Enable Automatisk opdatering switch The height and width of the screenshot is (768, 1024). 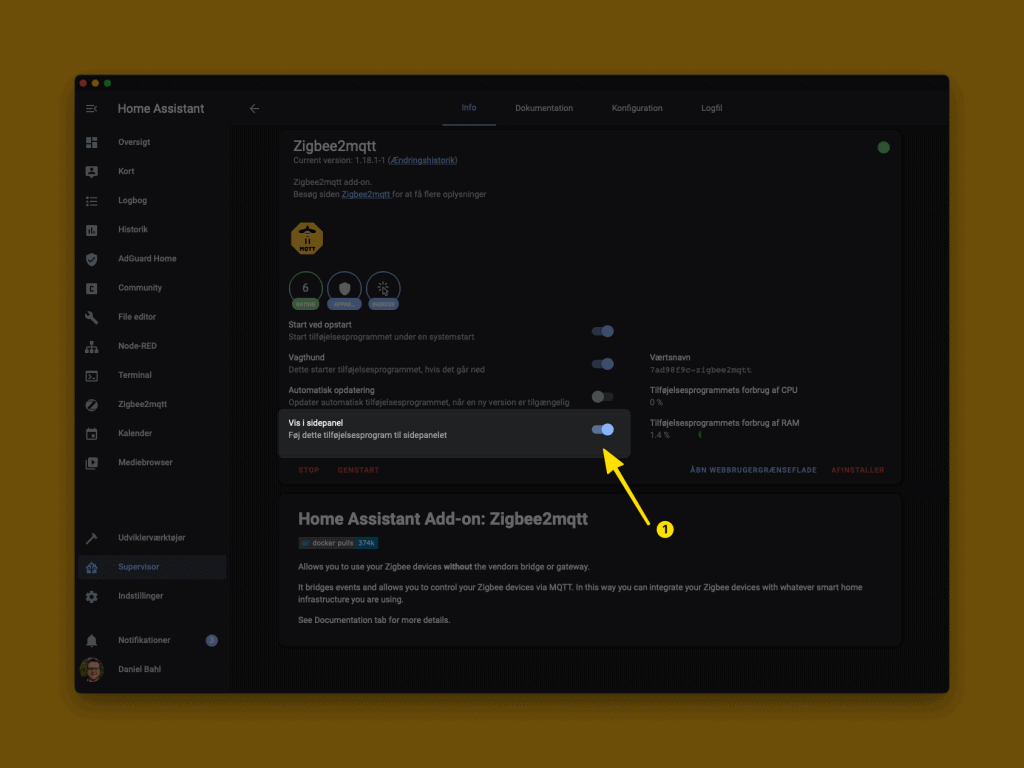coord(602,396)
